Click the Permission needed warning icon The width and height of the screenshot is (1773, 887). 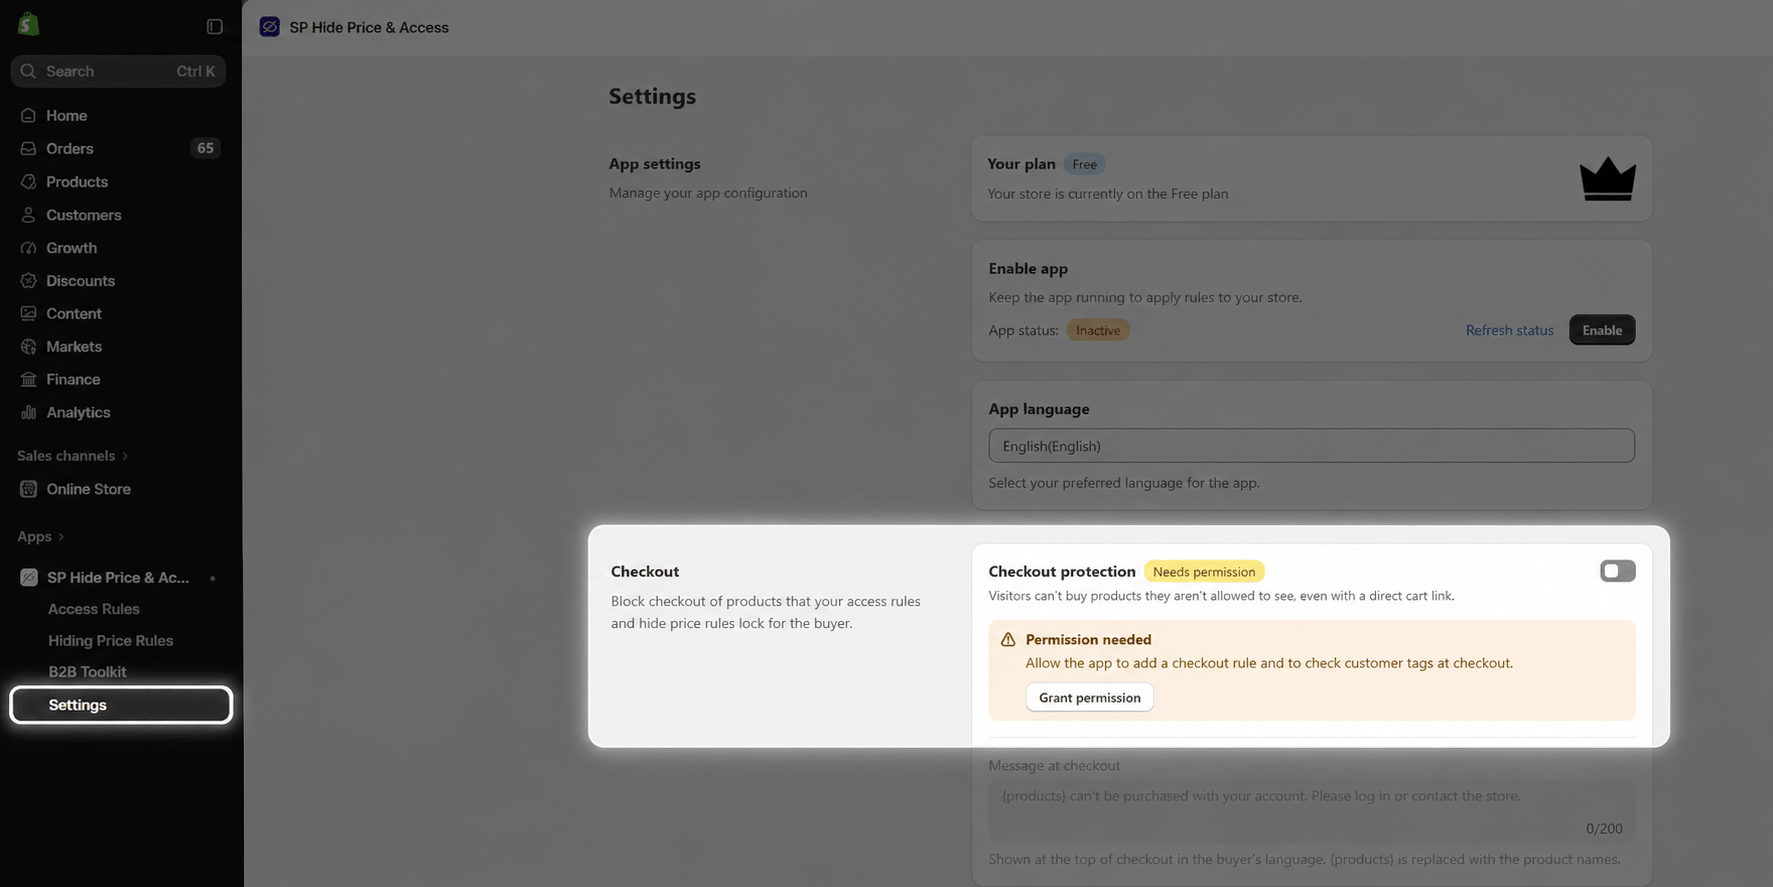[1008, 639]
